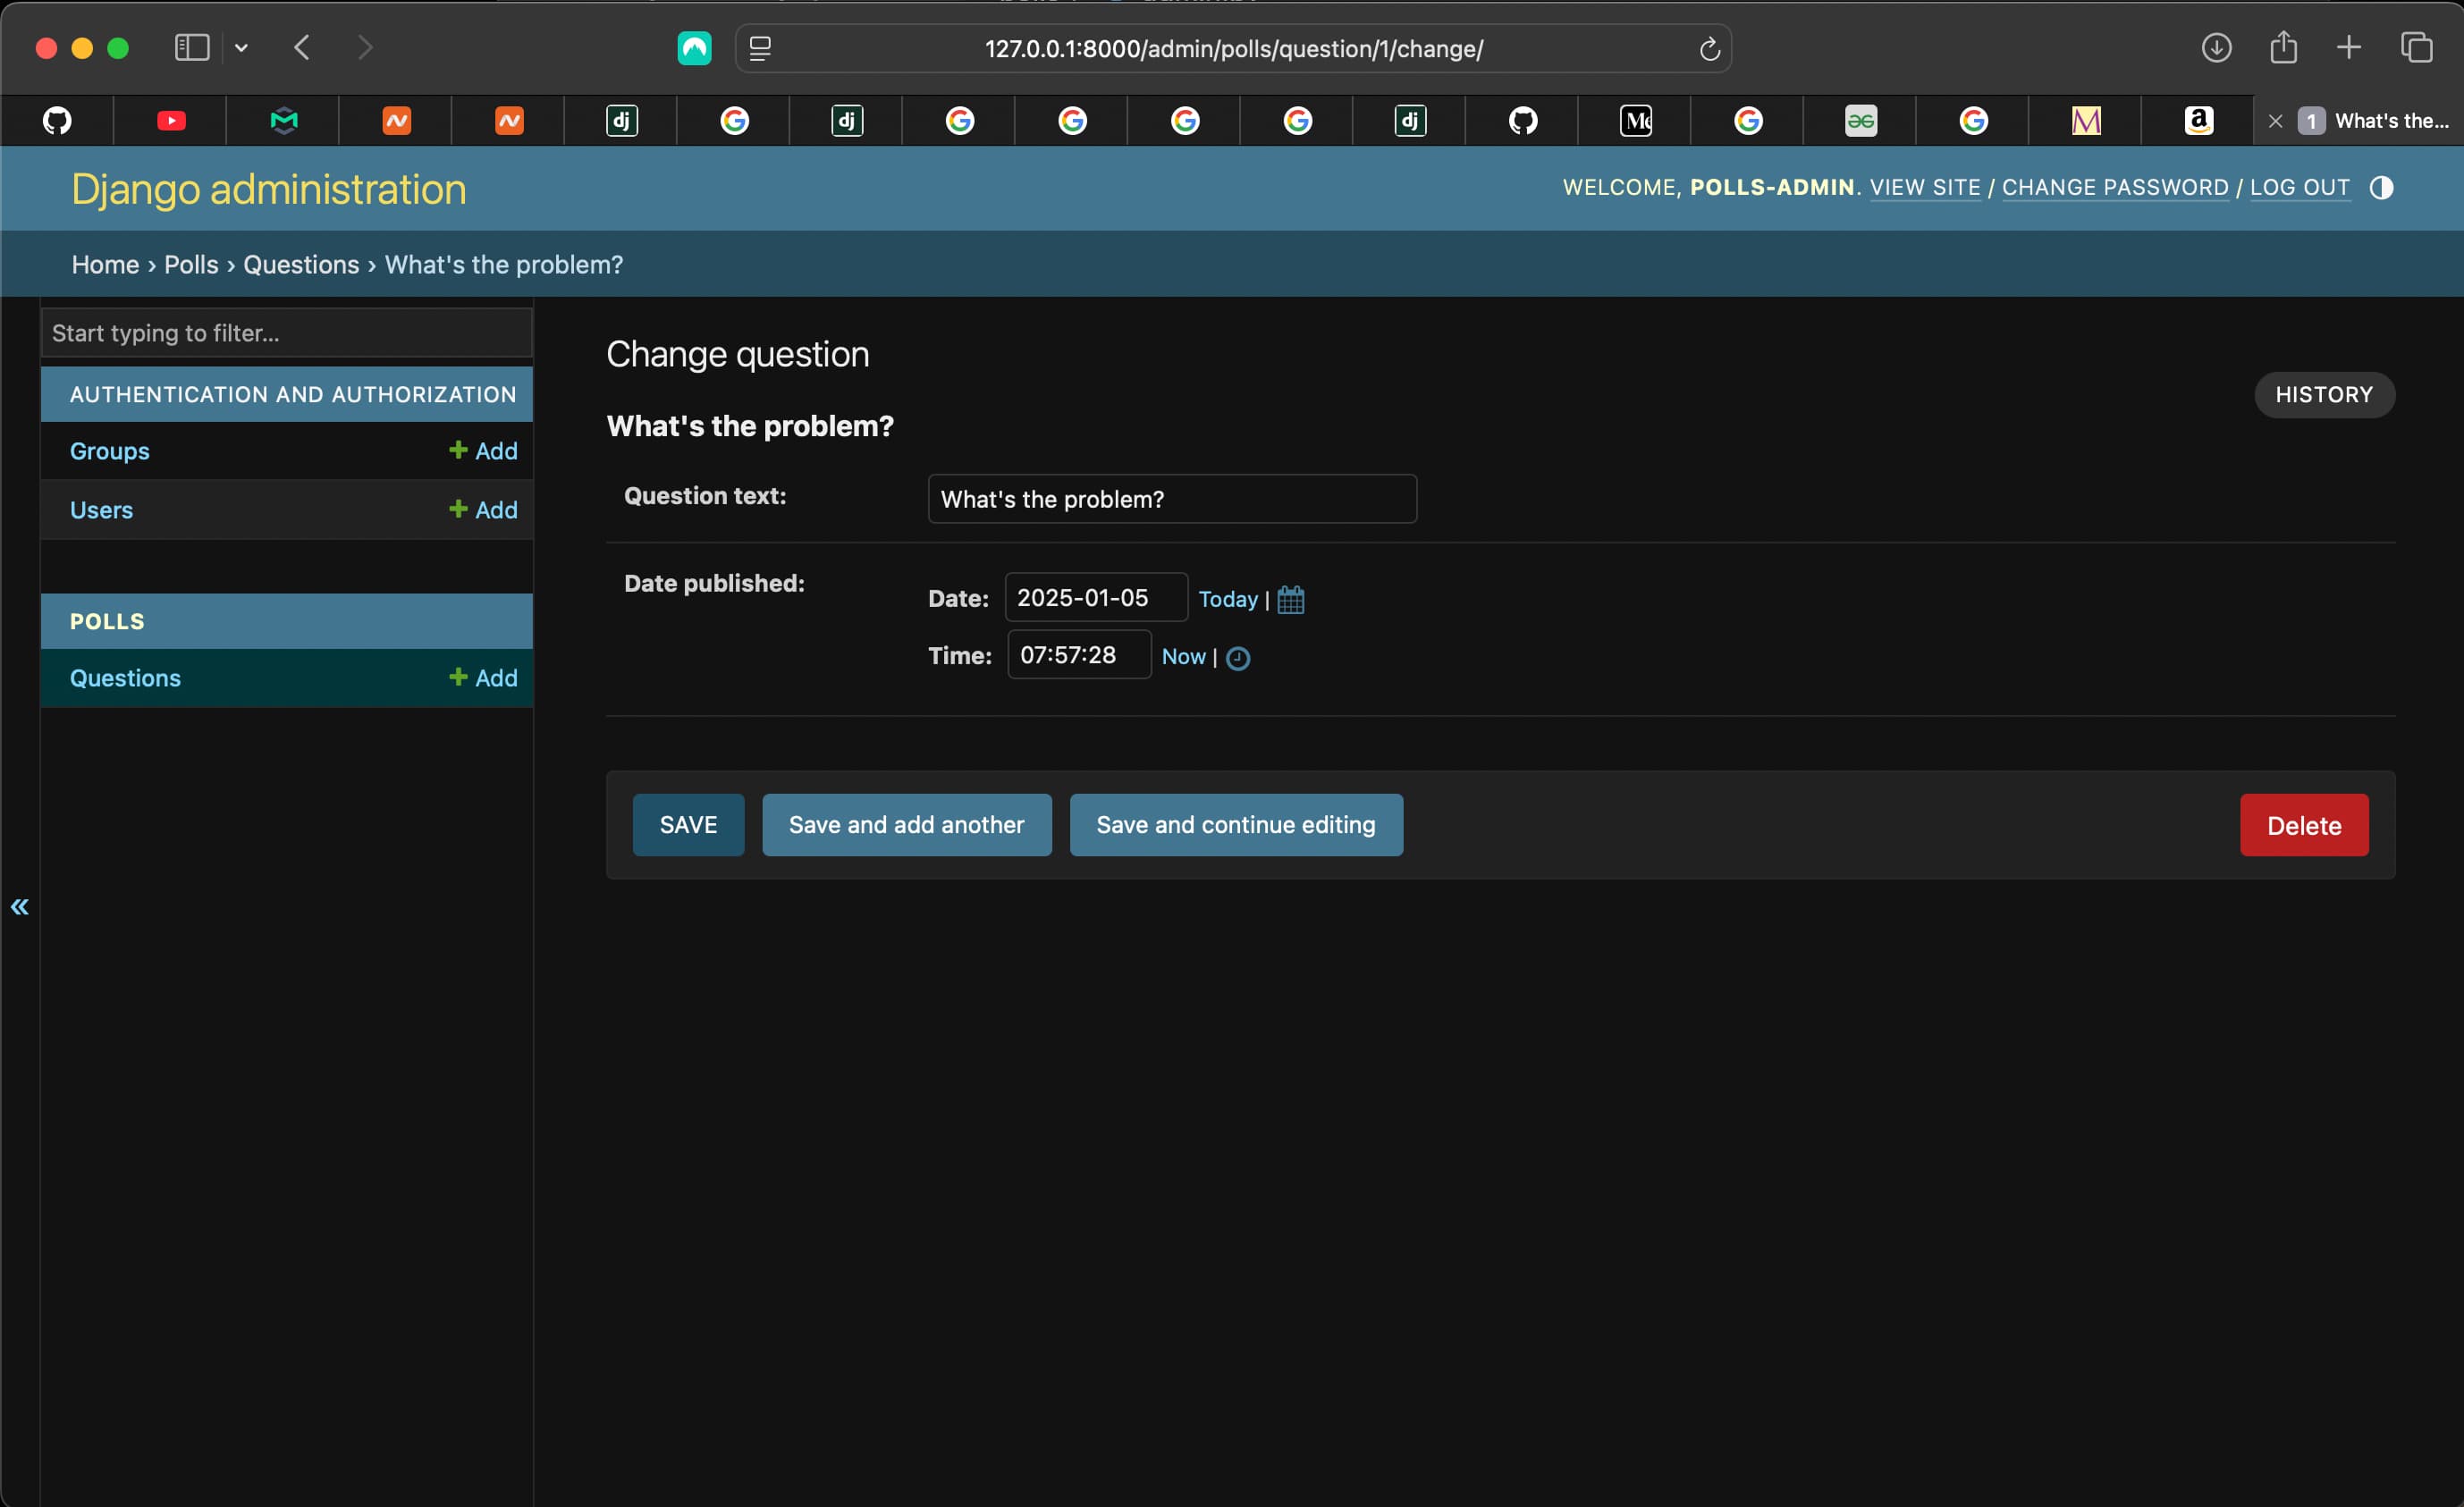Click the Date input field
The height and width of the screenshot is (1507, 2464).
[x=1096, y=598]
